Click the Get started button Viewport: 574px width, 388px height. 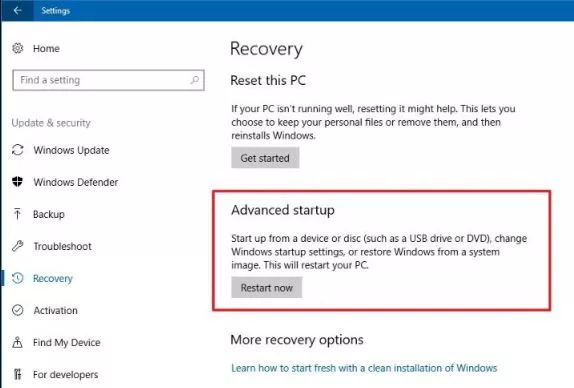pos(265,158)
